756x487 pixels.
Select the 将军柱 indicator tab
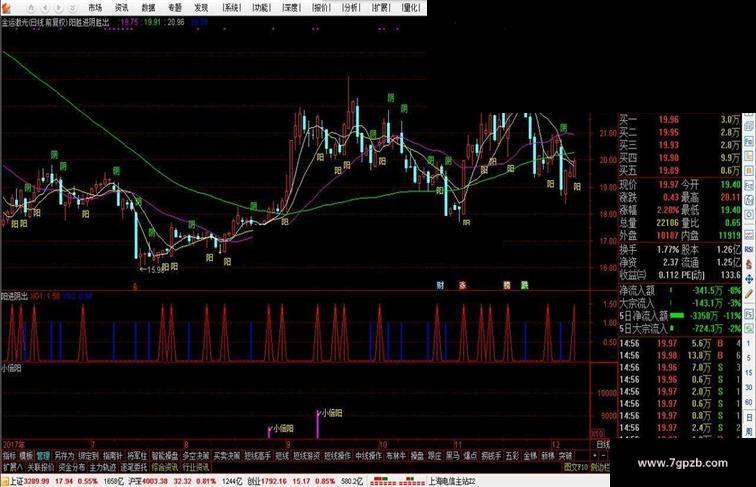tap(137, 456)
